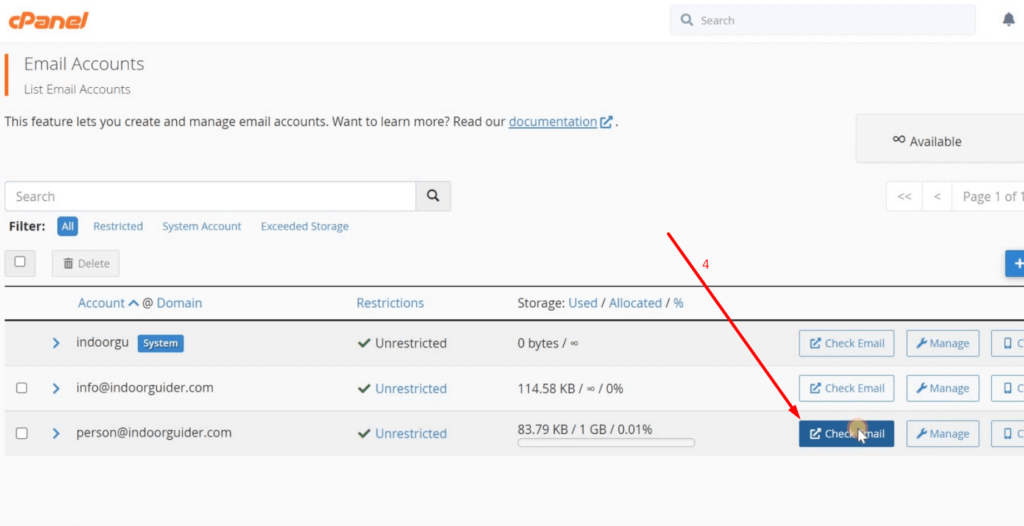Focus the top cPanel Search field

coord(823,20)
